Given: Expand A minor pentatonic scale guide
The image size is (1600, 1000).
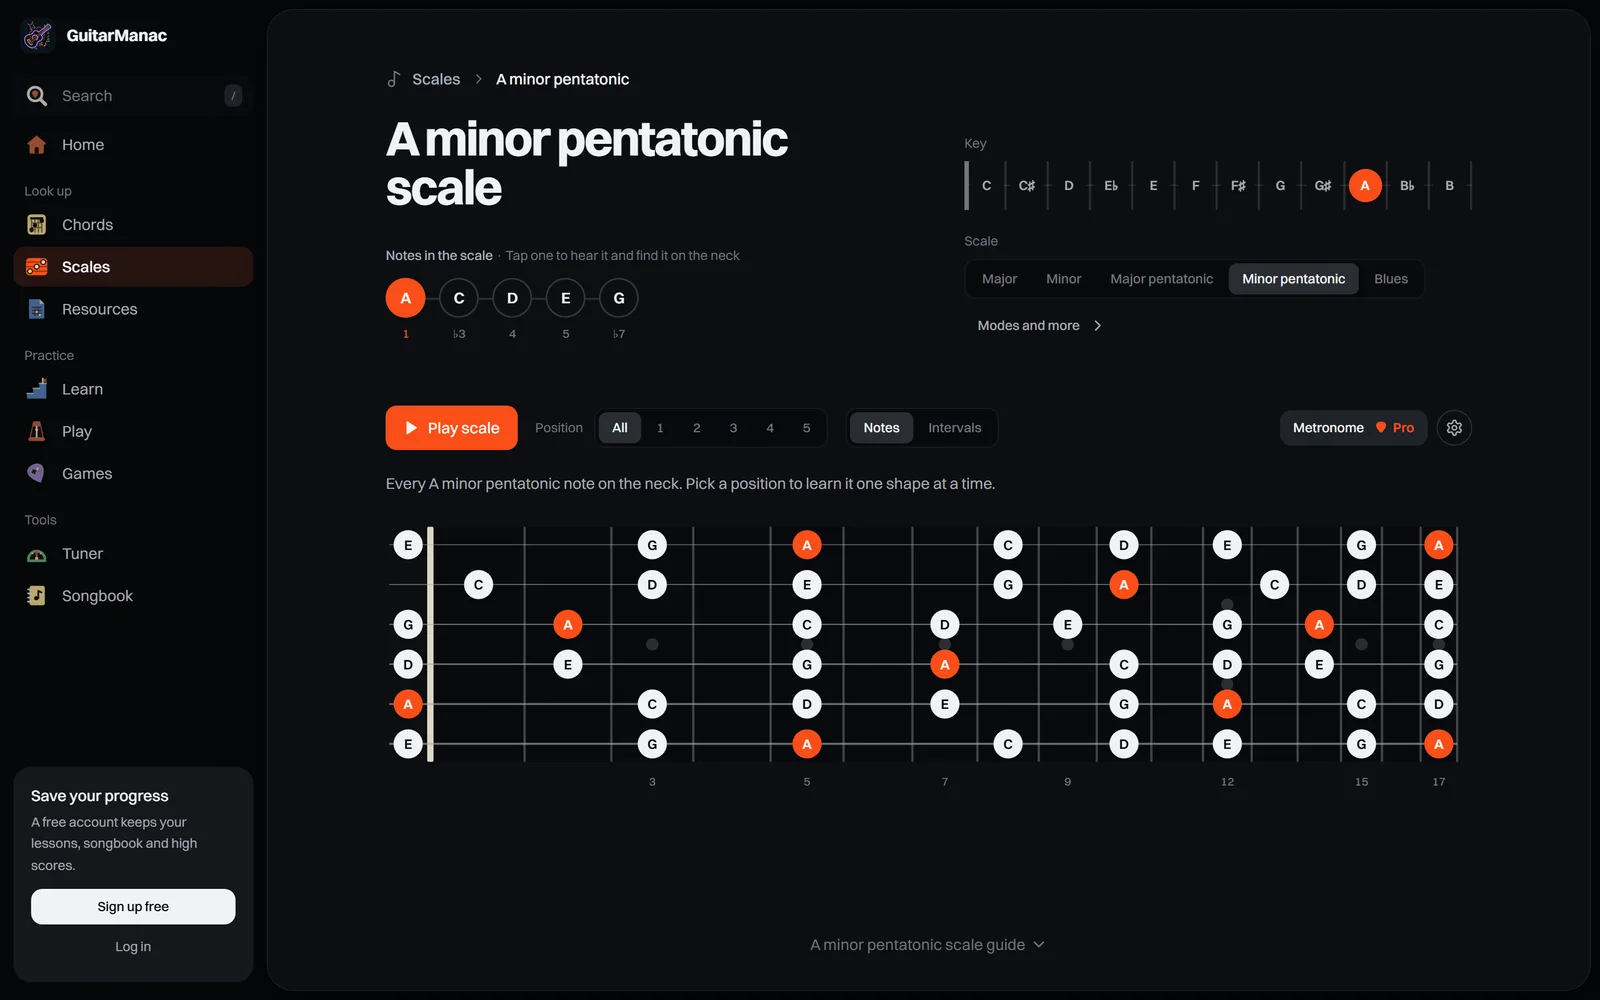Looking at the screenshot, I should (x=927, y=945).
